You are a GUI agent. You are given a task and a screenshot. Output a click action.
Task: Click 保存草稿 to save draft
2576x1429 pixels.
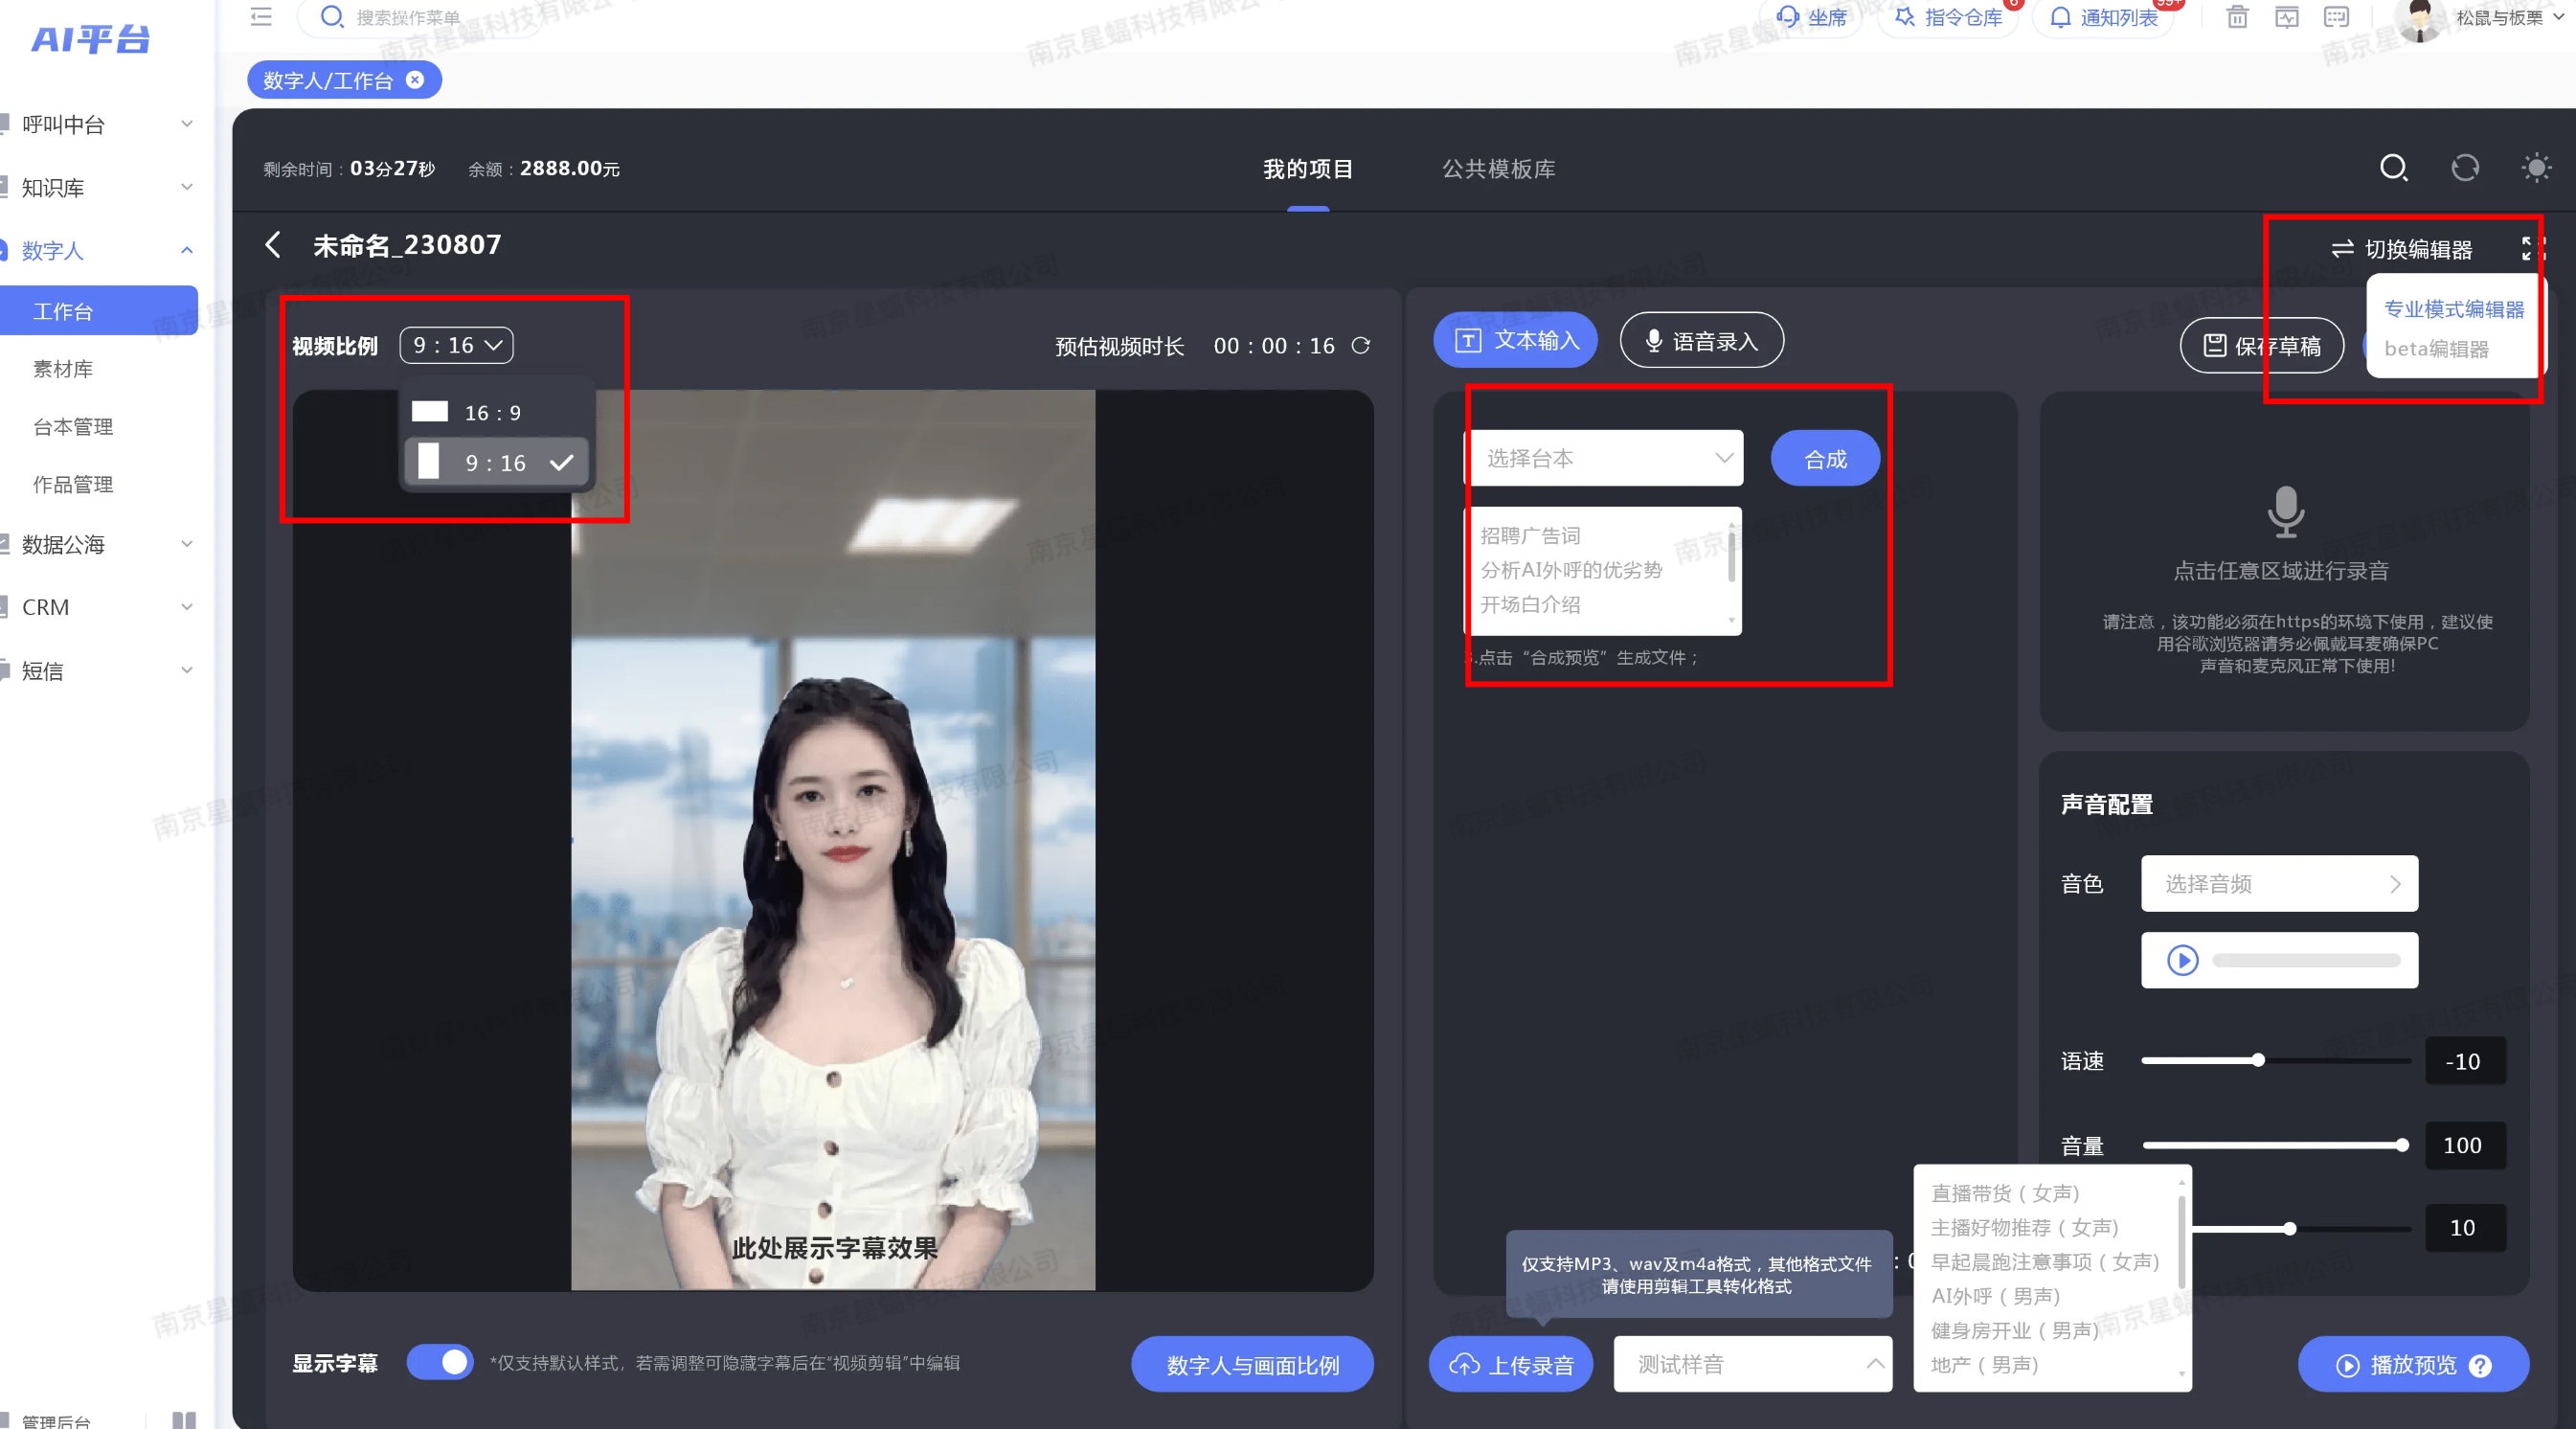coord(2261,345)
